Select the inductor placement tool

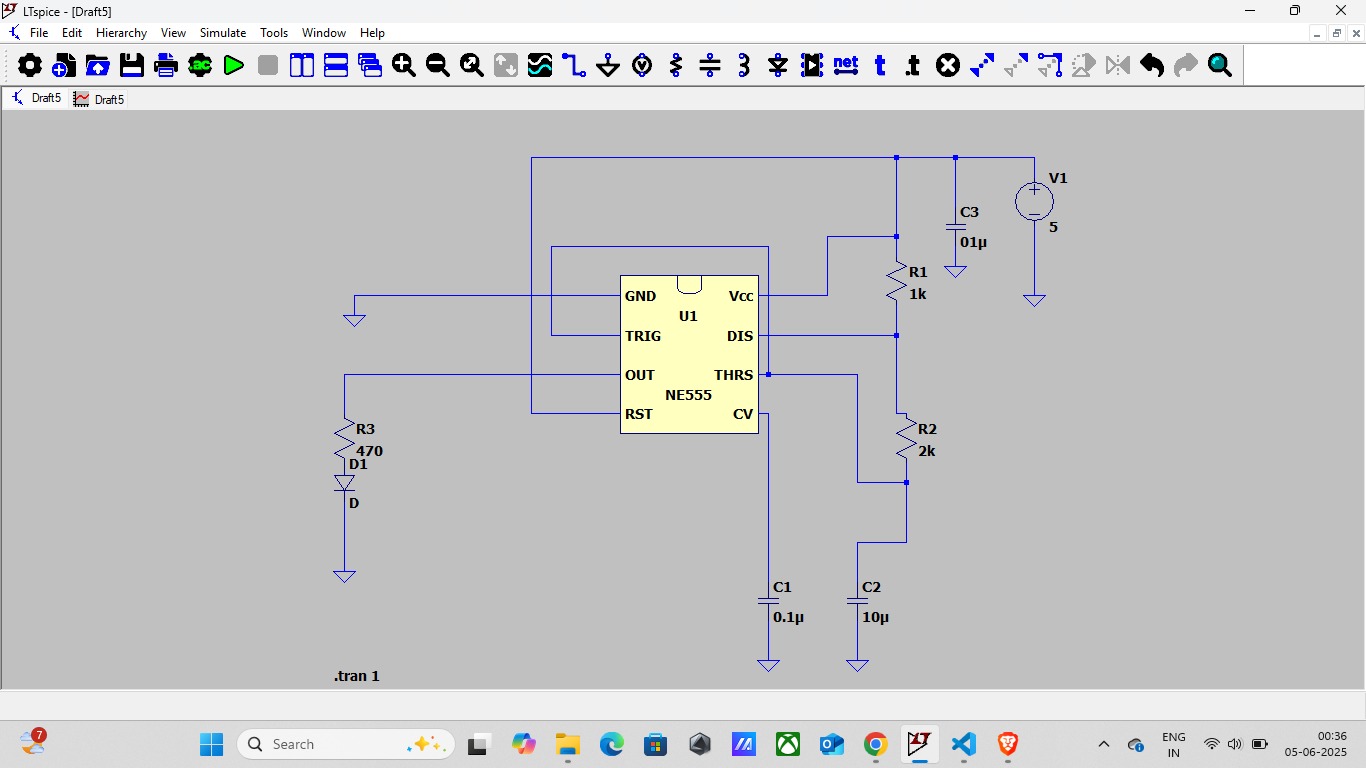(744, 66)
